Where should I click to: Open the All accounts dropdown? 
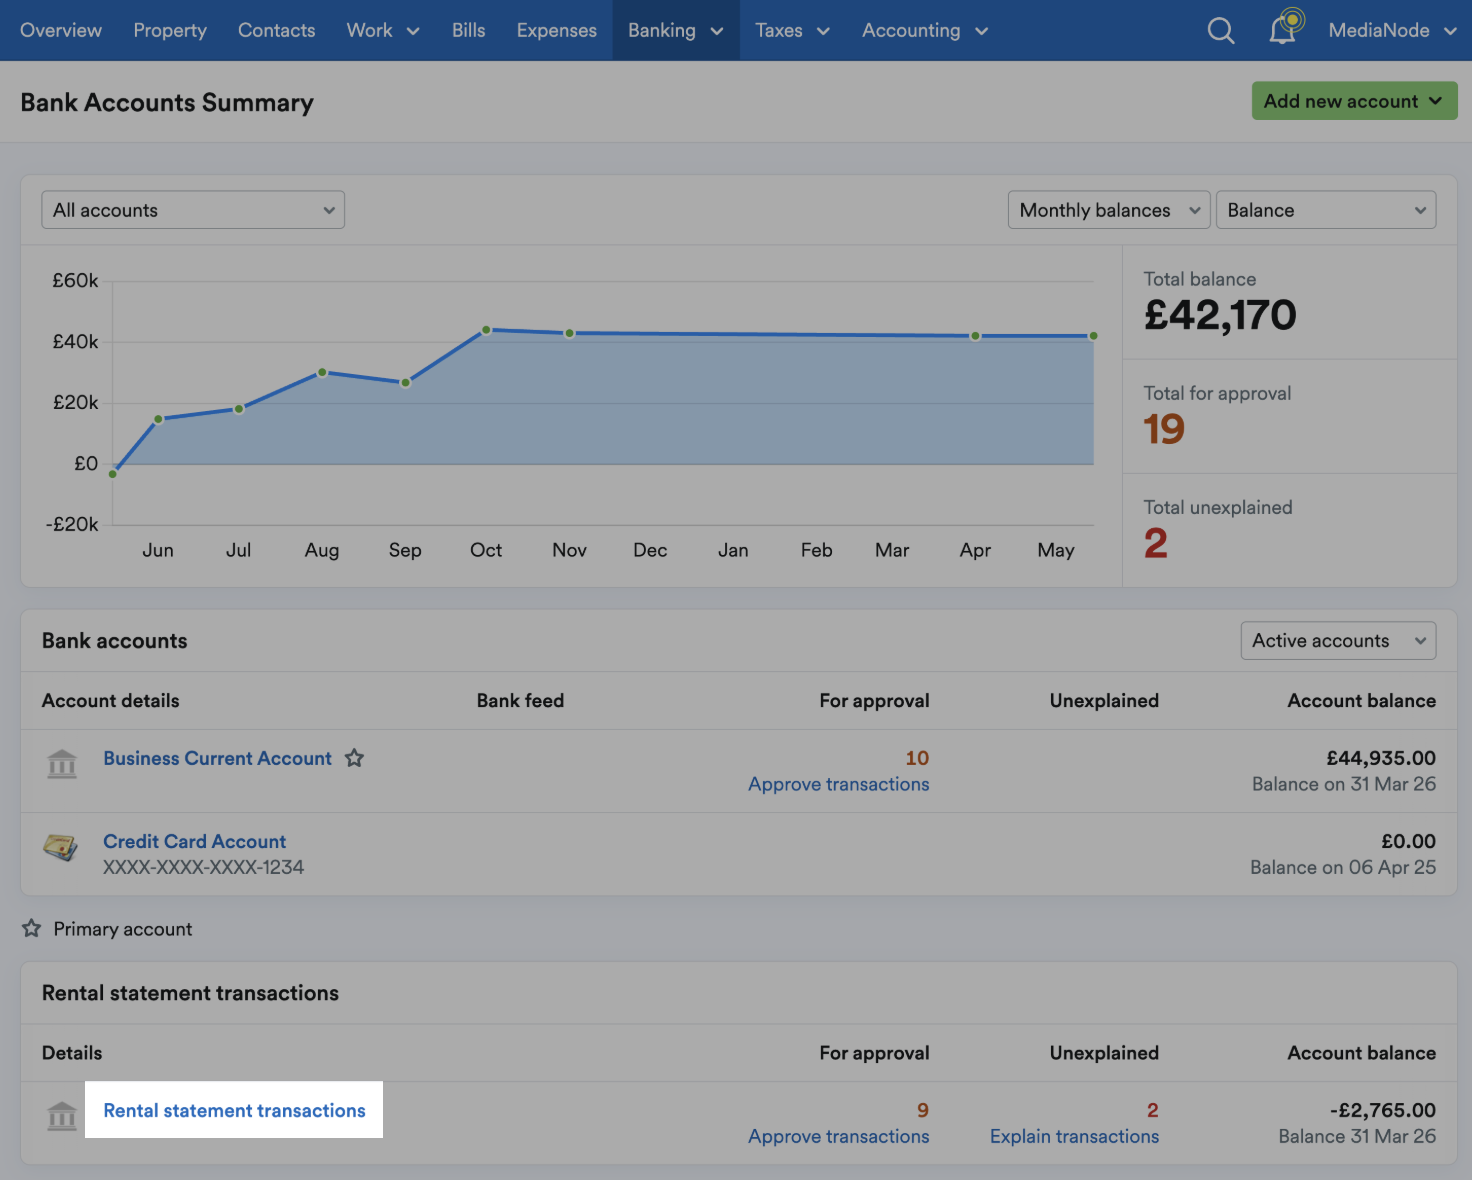193,210
